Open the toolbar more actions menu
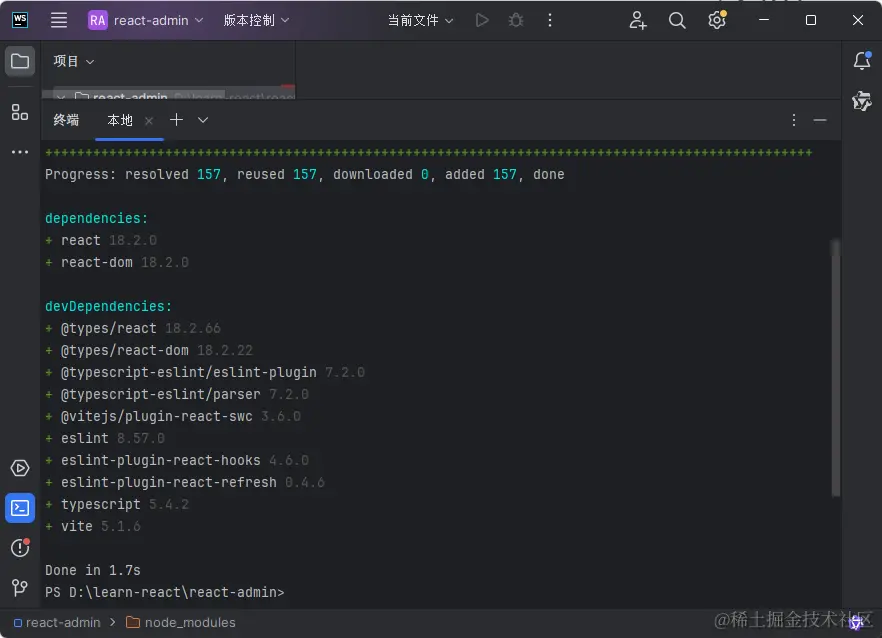 point(550,20)
